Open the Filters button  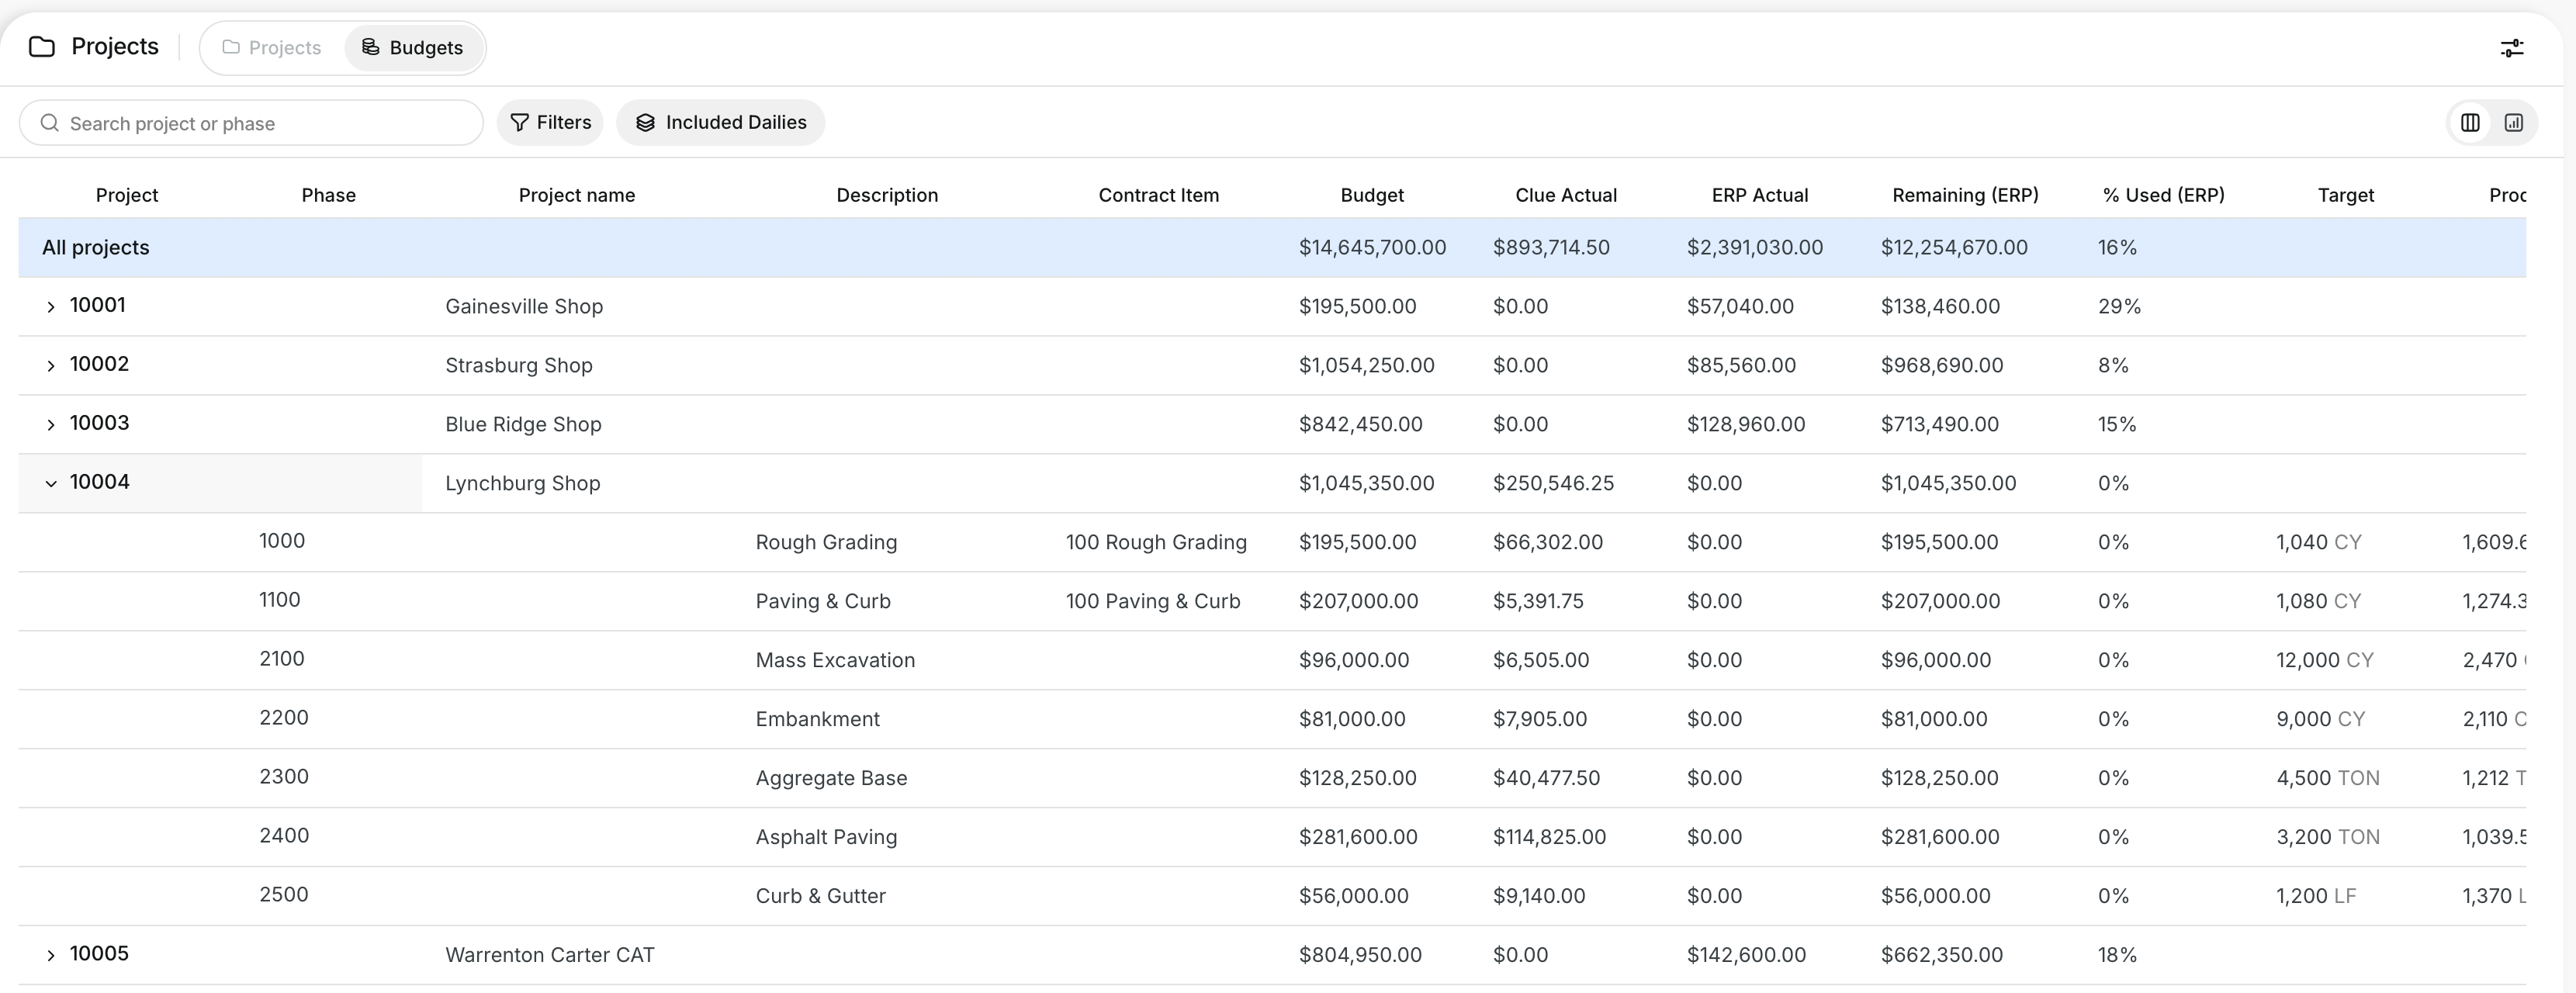click(550, 122)
